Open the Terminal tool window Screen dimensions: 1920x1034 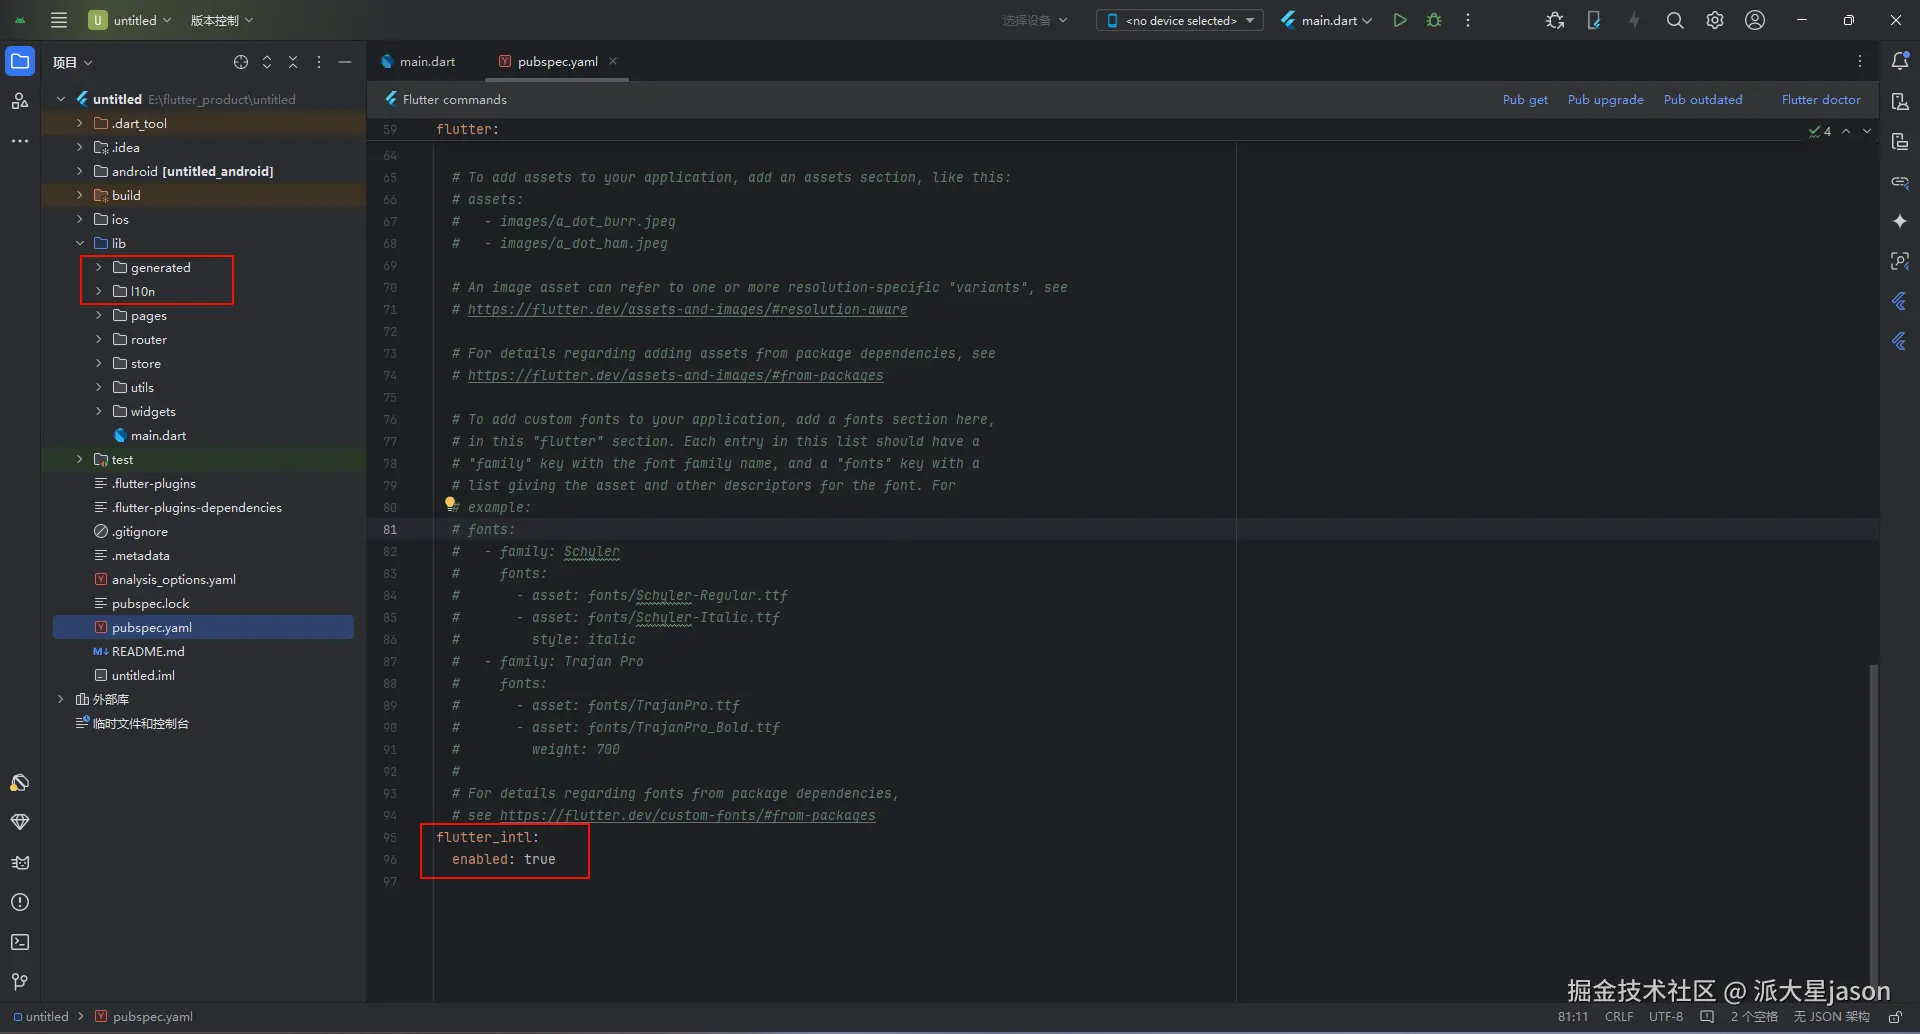click(20, 942)
